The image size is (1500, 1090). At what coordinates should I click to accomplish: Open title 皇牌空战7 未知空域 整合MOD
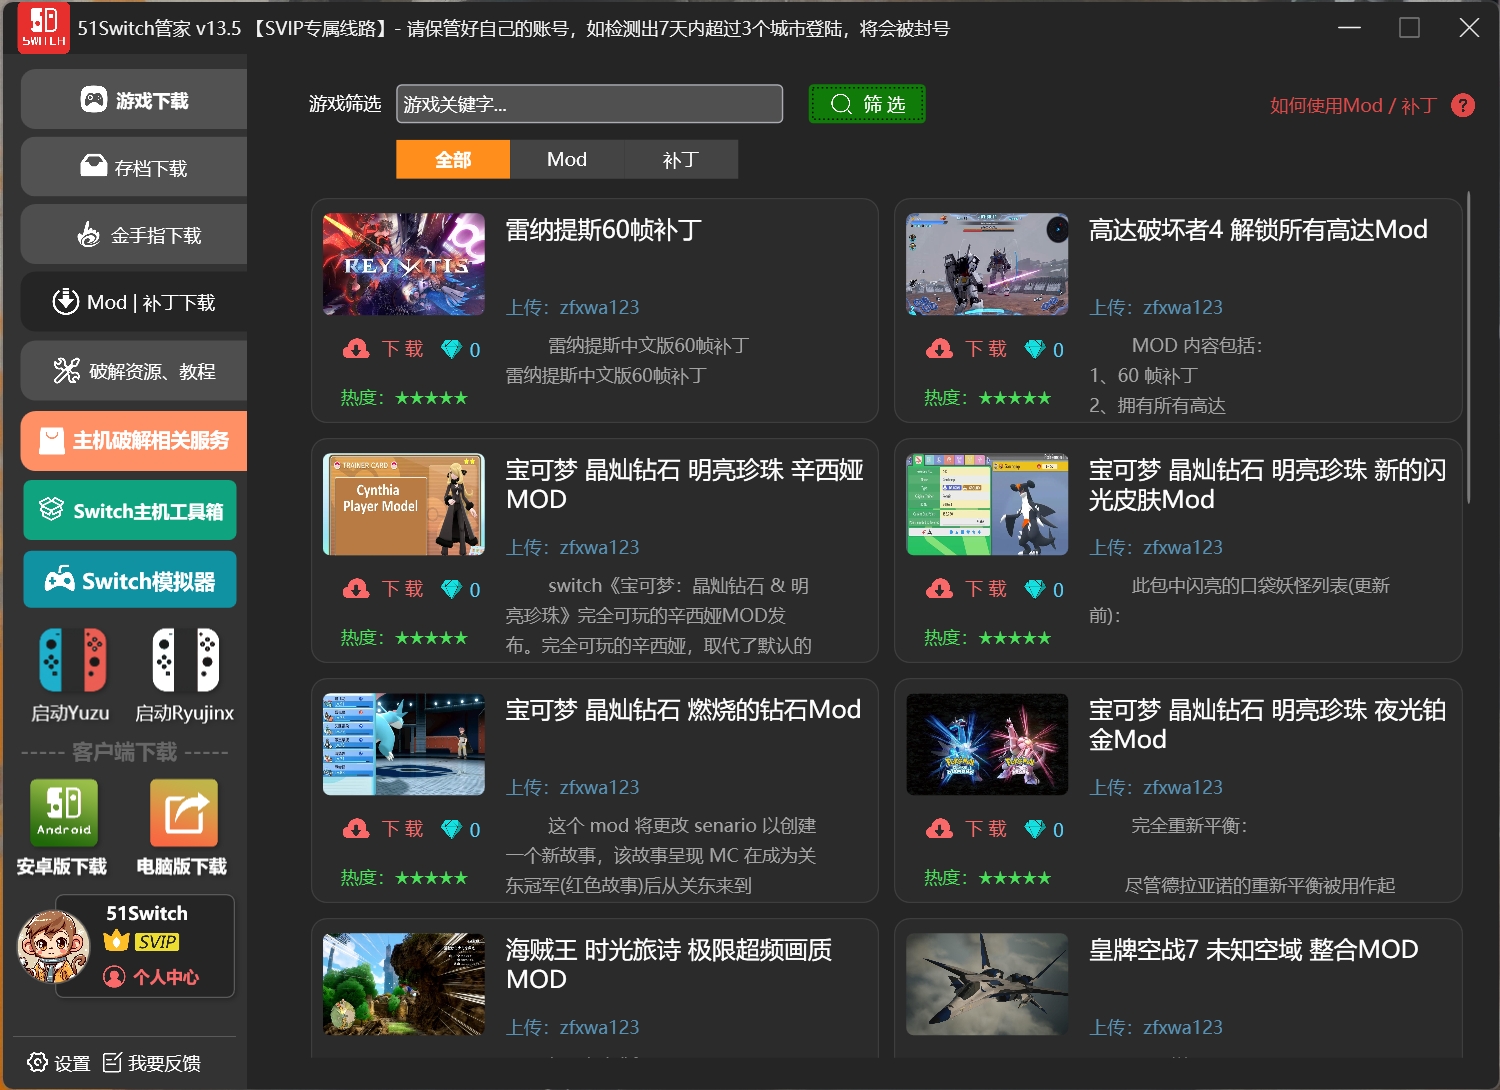(x=1253, y=950)
